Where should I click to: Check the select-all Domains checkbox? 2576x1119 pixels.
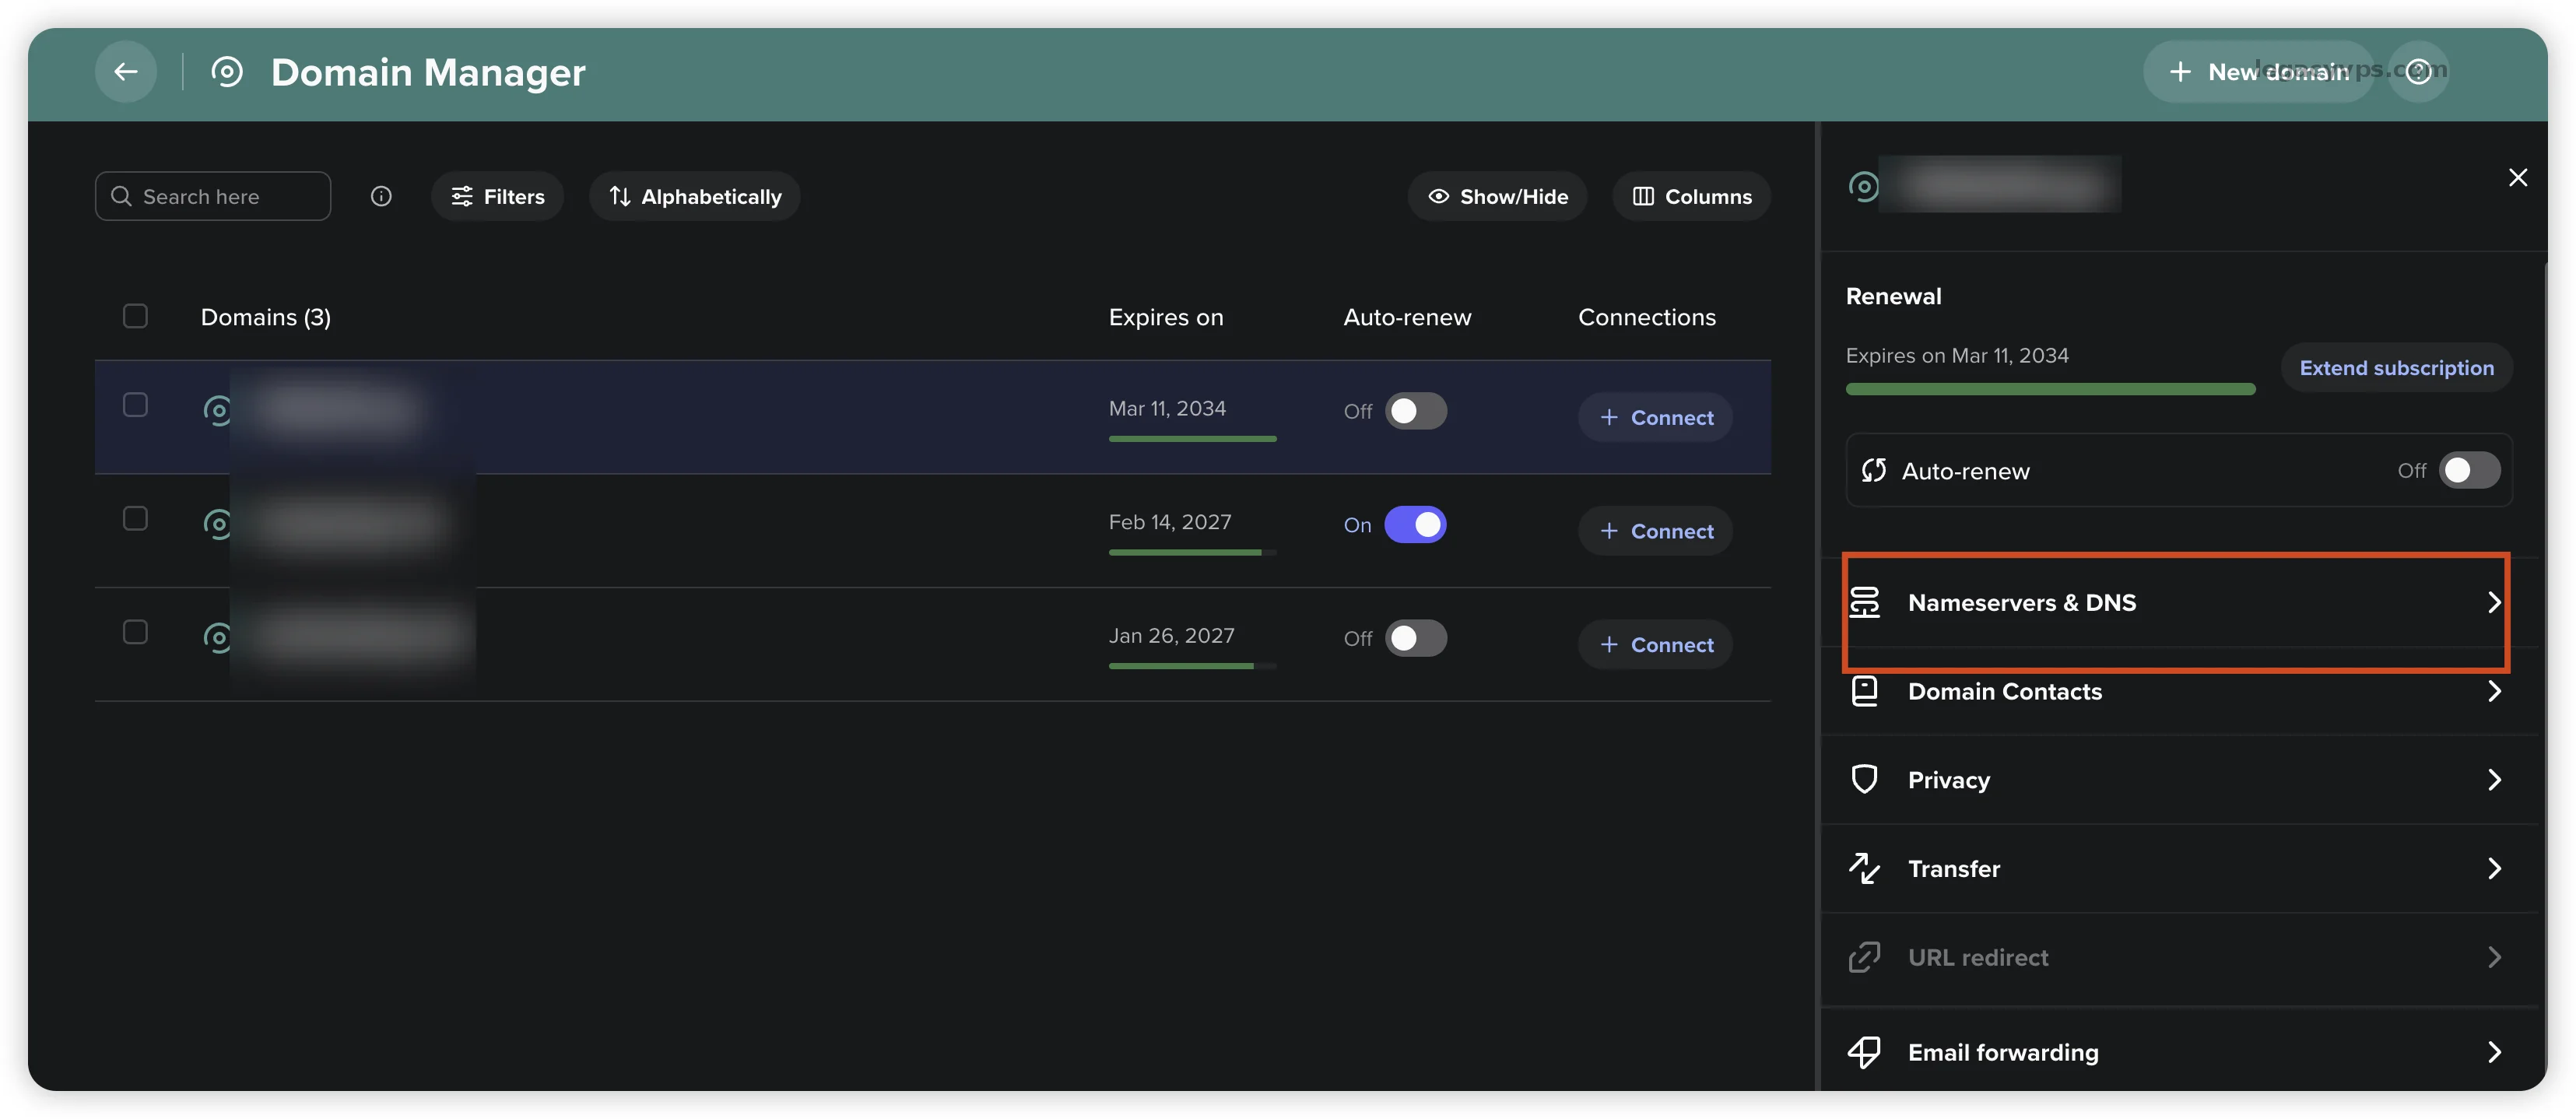coord(135,316)
